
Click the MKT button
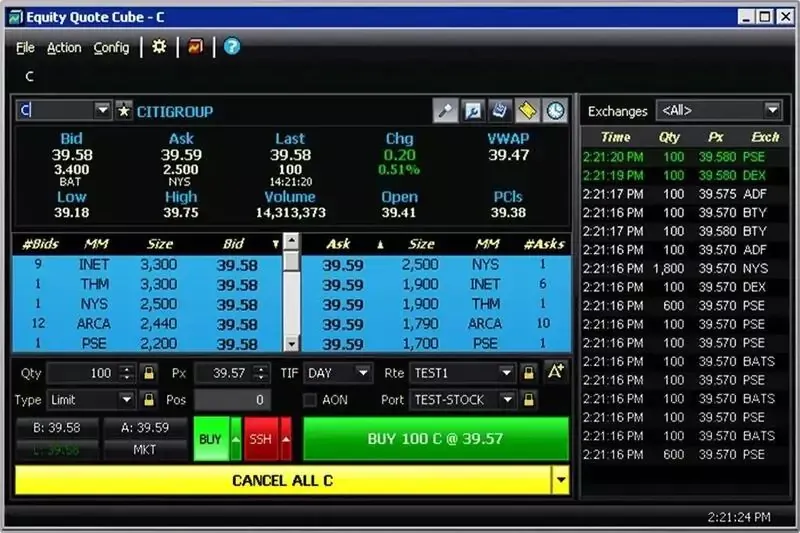click(x=145, y=450)
